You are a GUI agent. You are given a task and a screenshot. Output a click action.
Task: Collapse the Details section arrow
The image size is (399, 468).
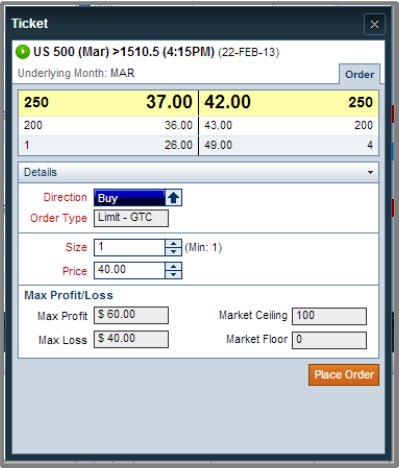pyautogui.click(x=370, y=172)
